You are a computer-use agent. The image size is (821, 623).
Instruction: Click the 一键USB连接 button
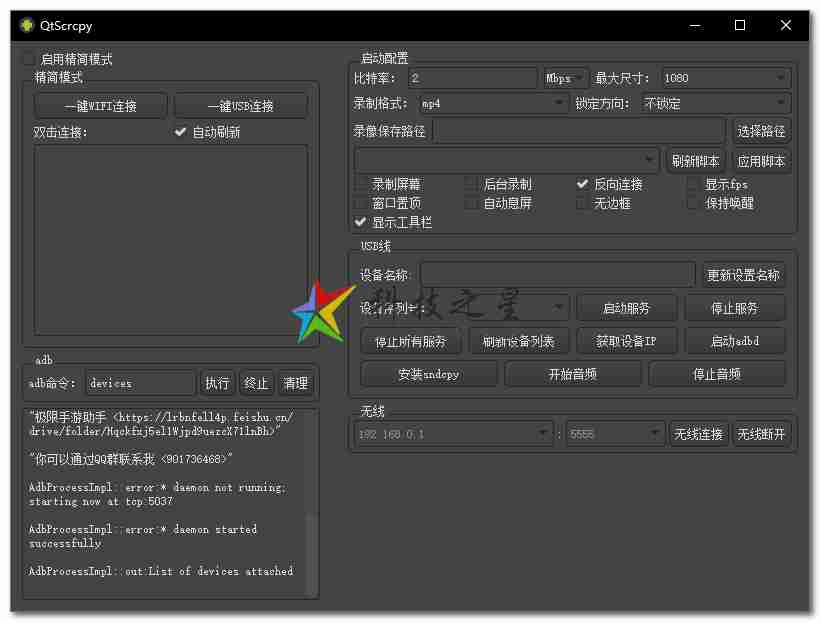pos(241,105)
